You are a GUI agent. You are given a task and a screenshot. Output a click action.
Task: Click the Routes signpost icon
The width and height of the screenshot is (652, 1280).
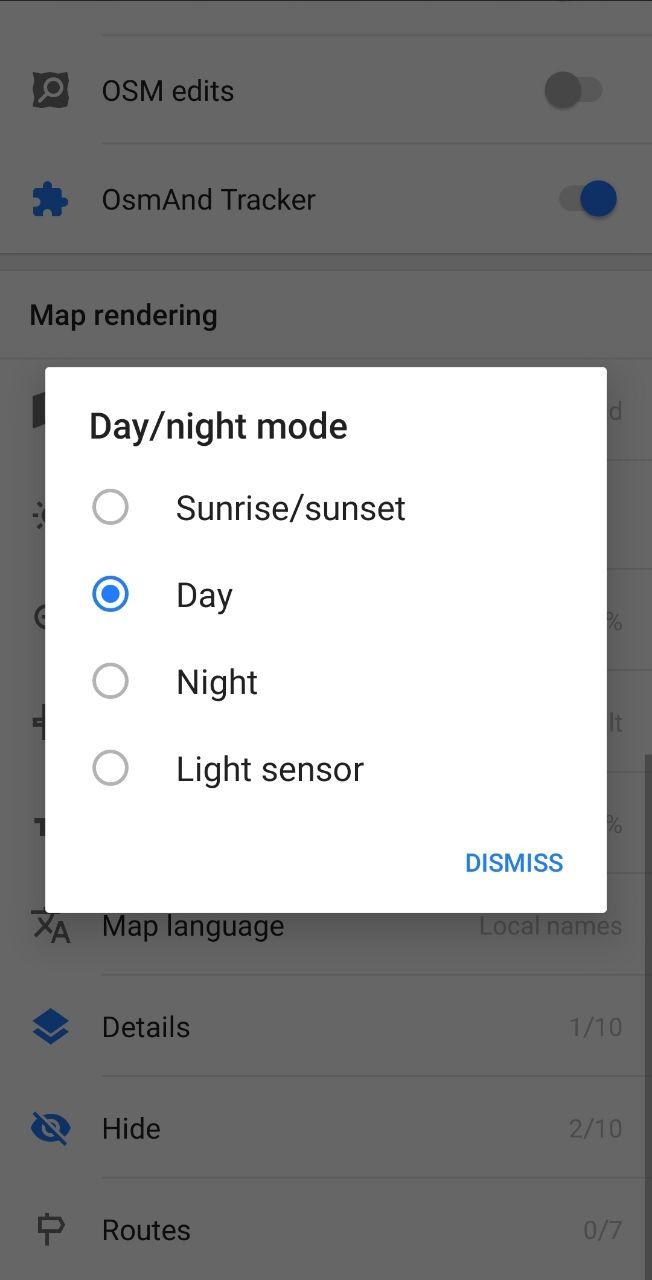[50, 1230]
